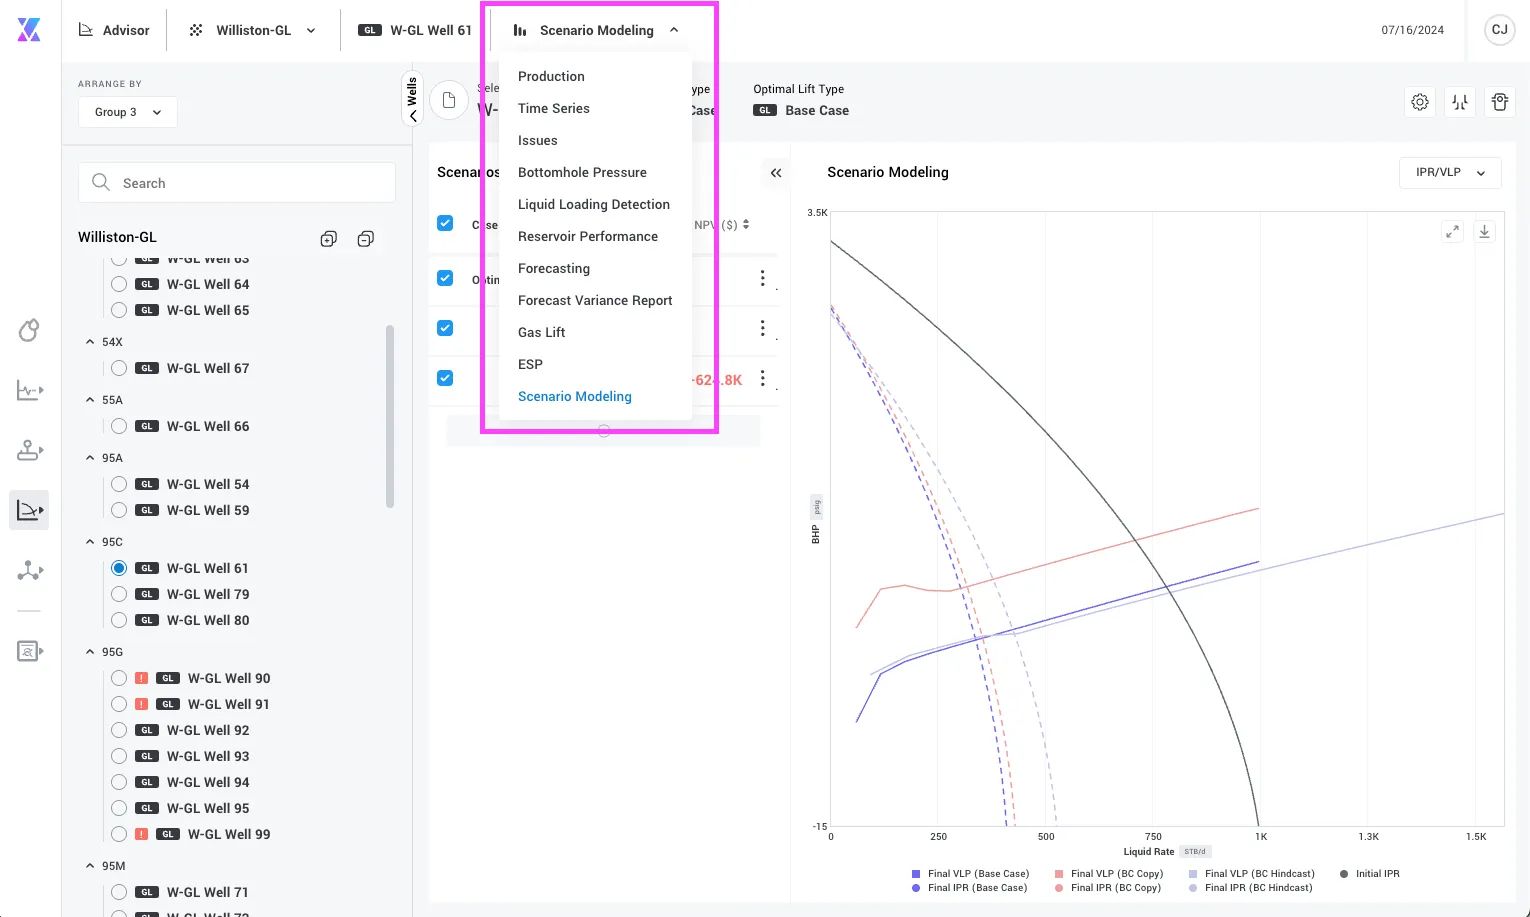1530x917 pixels.
Task: Click expand all groups icon
Action: (328, 238)
